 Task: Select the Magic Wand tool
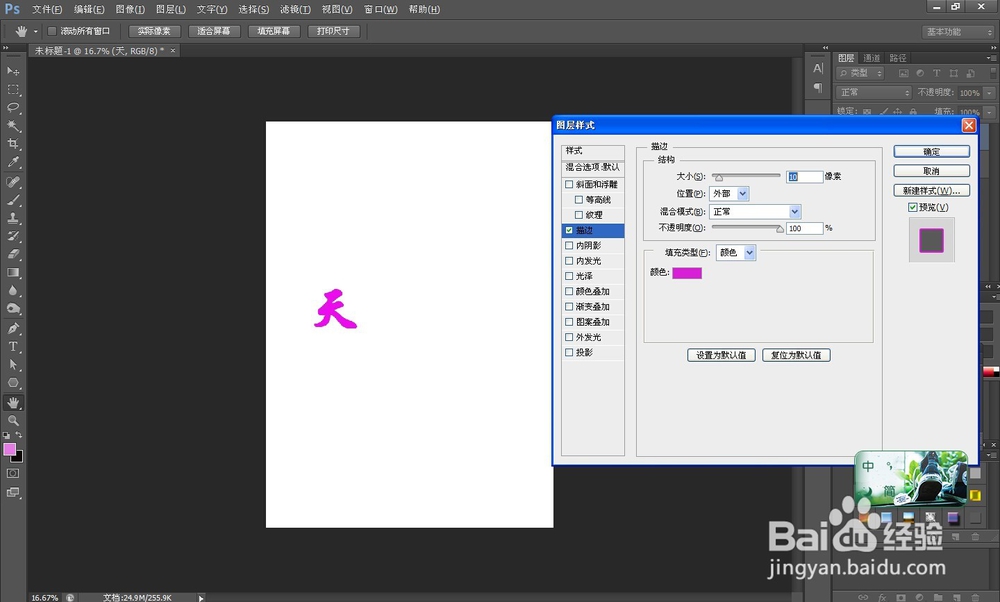(x=13, y=126)
